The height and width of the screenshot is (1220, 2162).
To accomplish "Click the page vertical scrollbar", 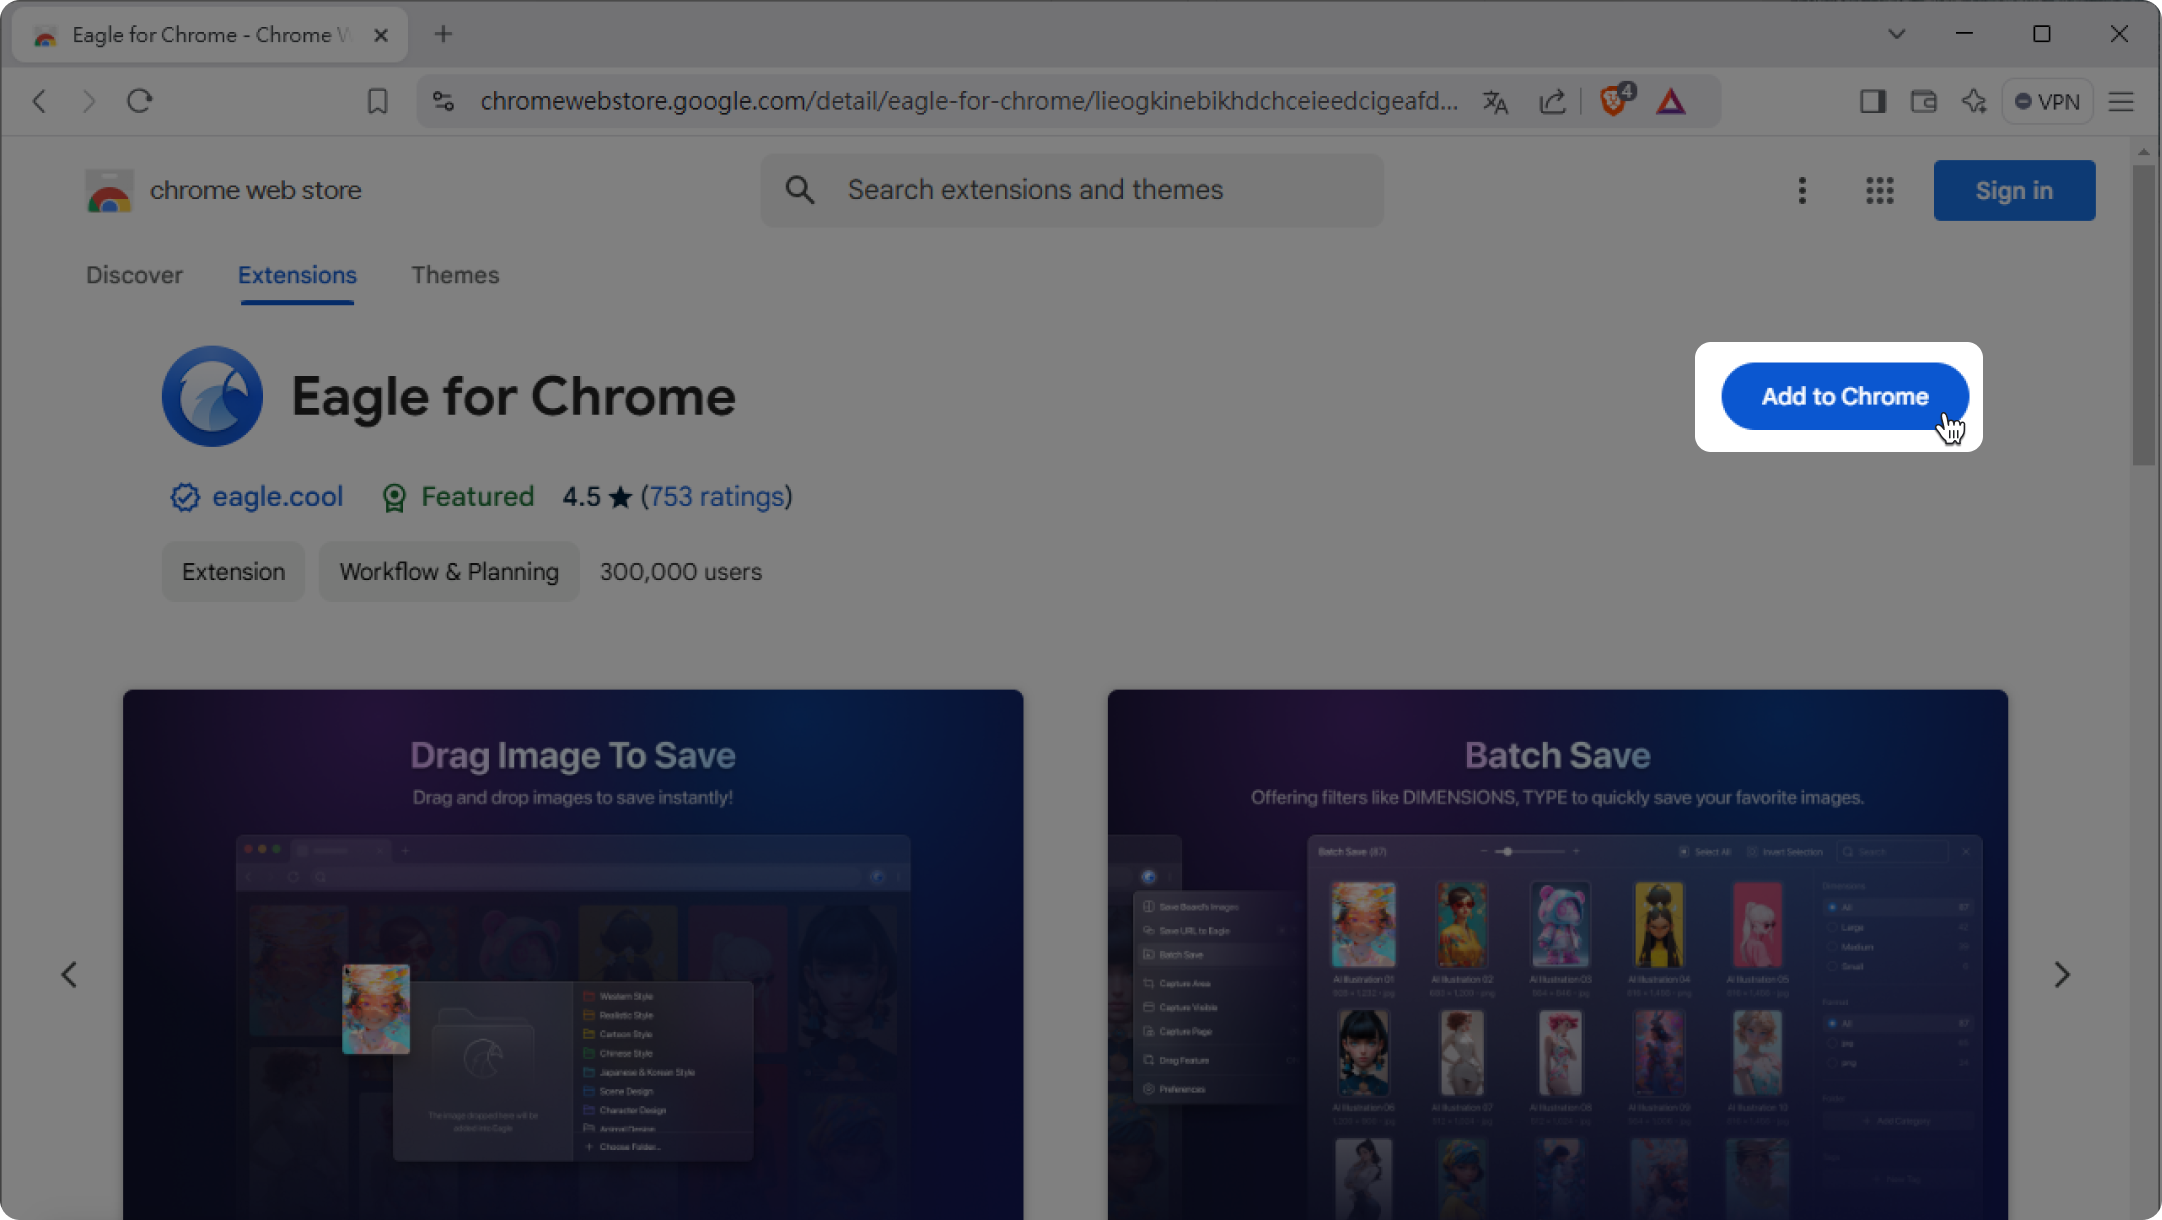I will [x=2143, y=315].
